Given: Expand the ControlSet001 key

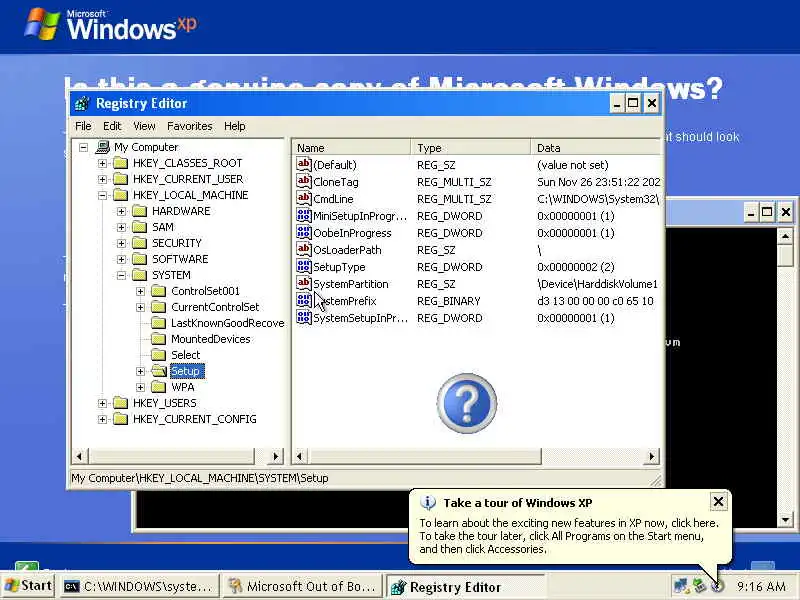Looking at the screenshot, I should point(140,291).
